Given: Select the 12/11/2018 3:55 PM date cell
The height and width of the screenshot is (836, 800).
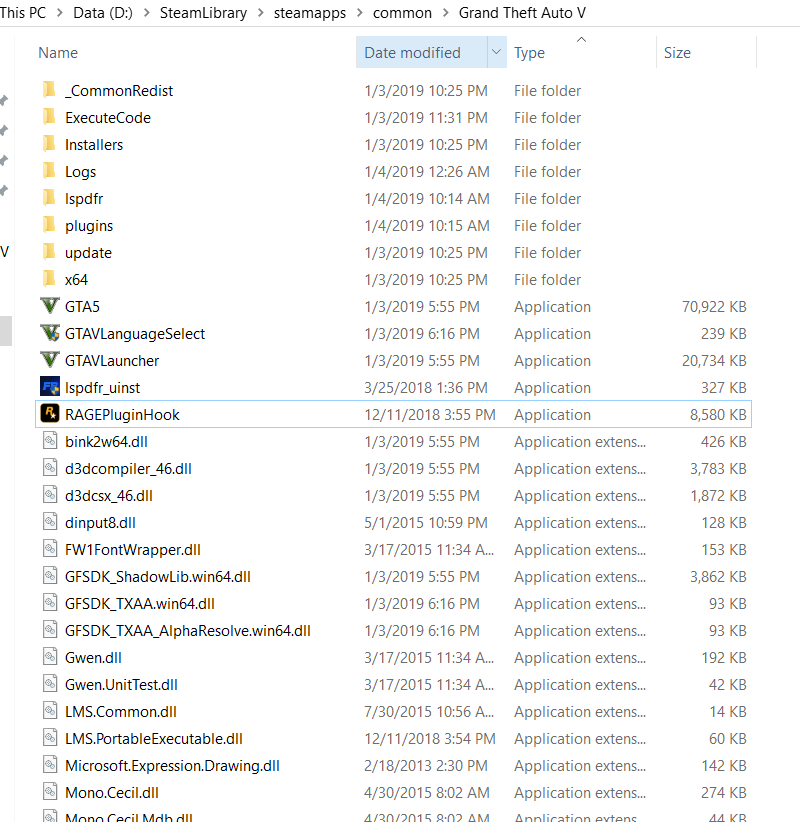Looking at the screenshot, I should coord(430,415).
